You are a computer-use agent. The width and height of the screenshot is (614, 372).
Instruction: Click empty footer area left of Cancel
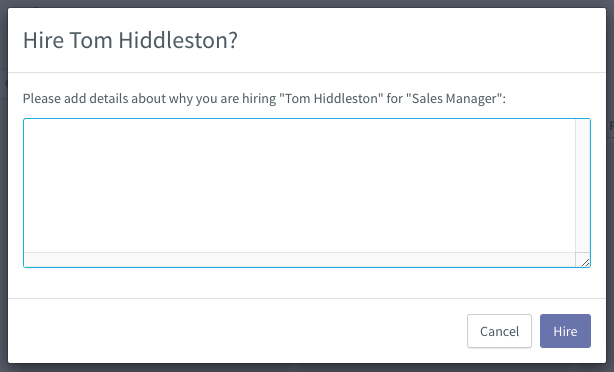click(235, 331)
